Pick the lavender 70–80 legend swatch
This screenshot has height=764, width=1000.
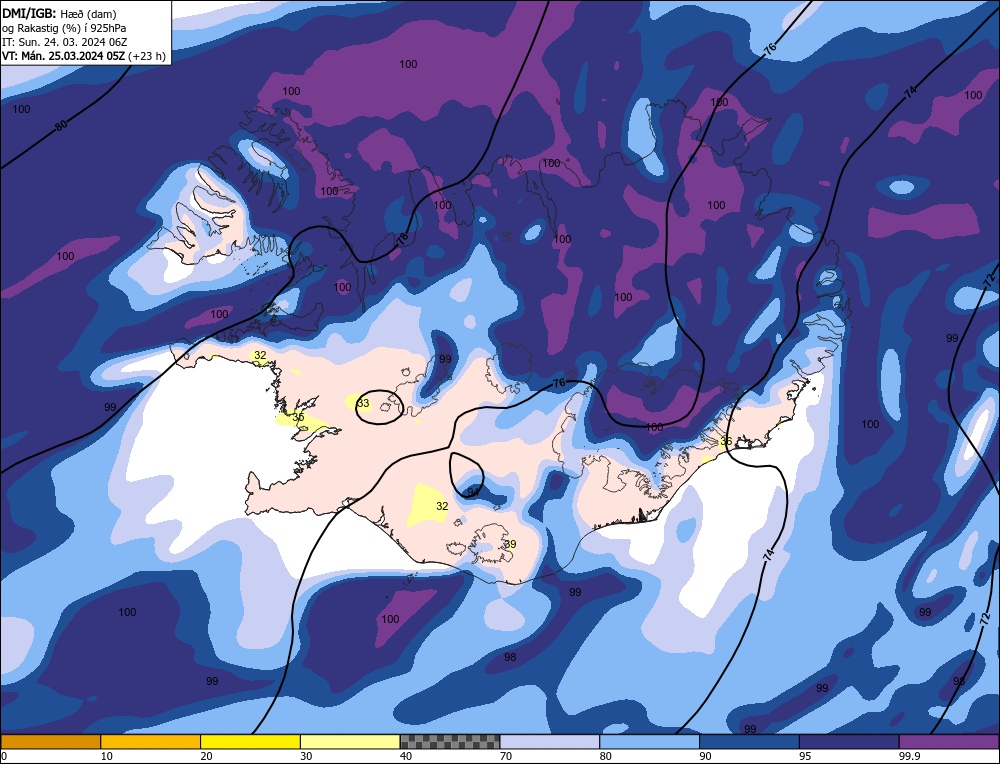[x=550, y=741]
